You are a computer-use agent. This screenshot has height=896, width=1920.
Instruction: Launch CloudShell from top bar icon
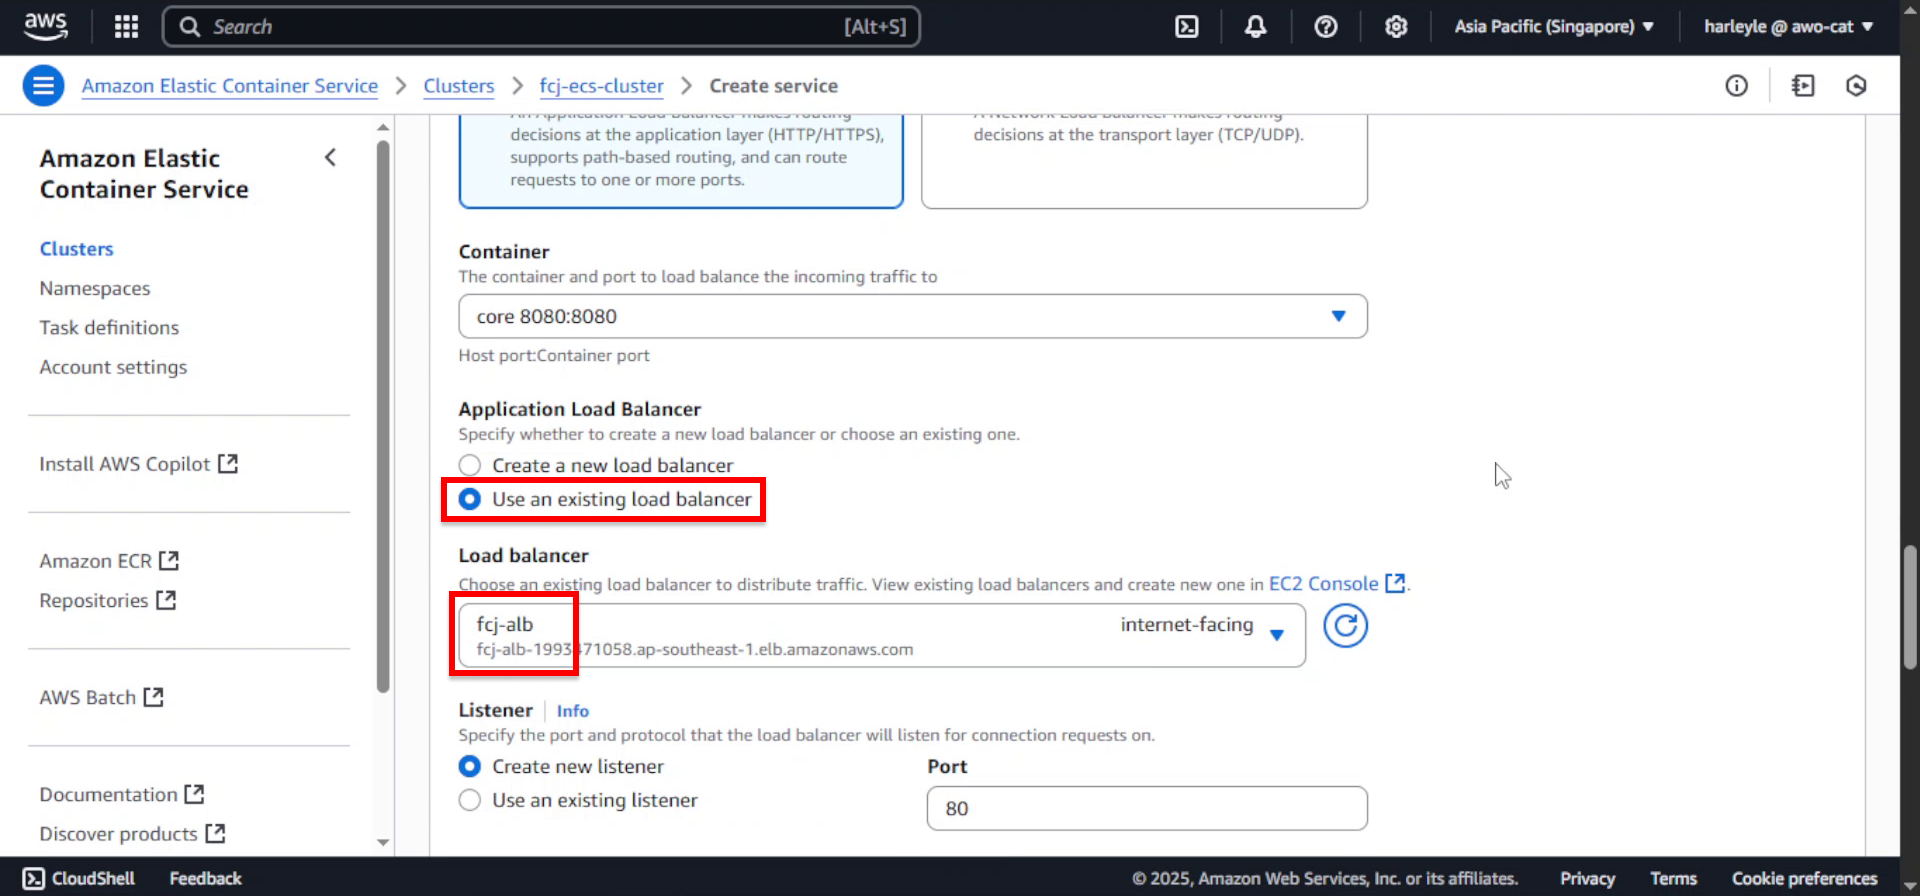coord(1186,27)
